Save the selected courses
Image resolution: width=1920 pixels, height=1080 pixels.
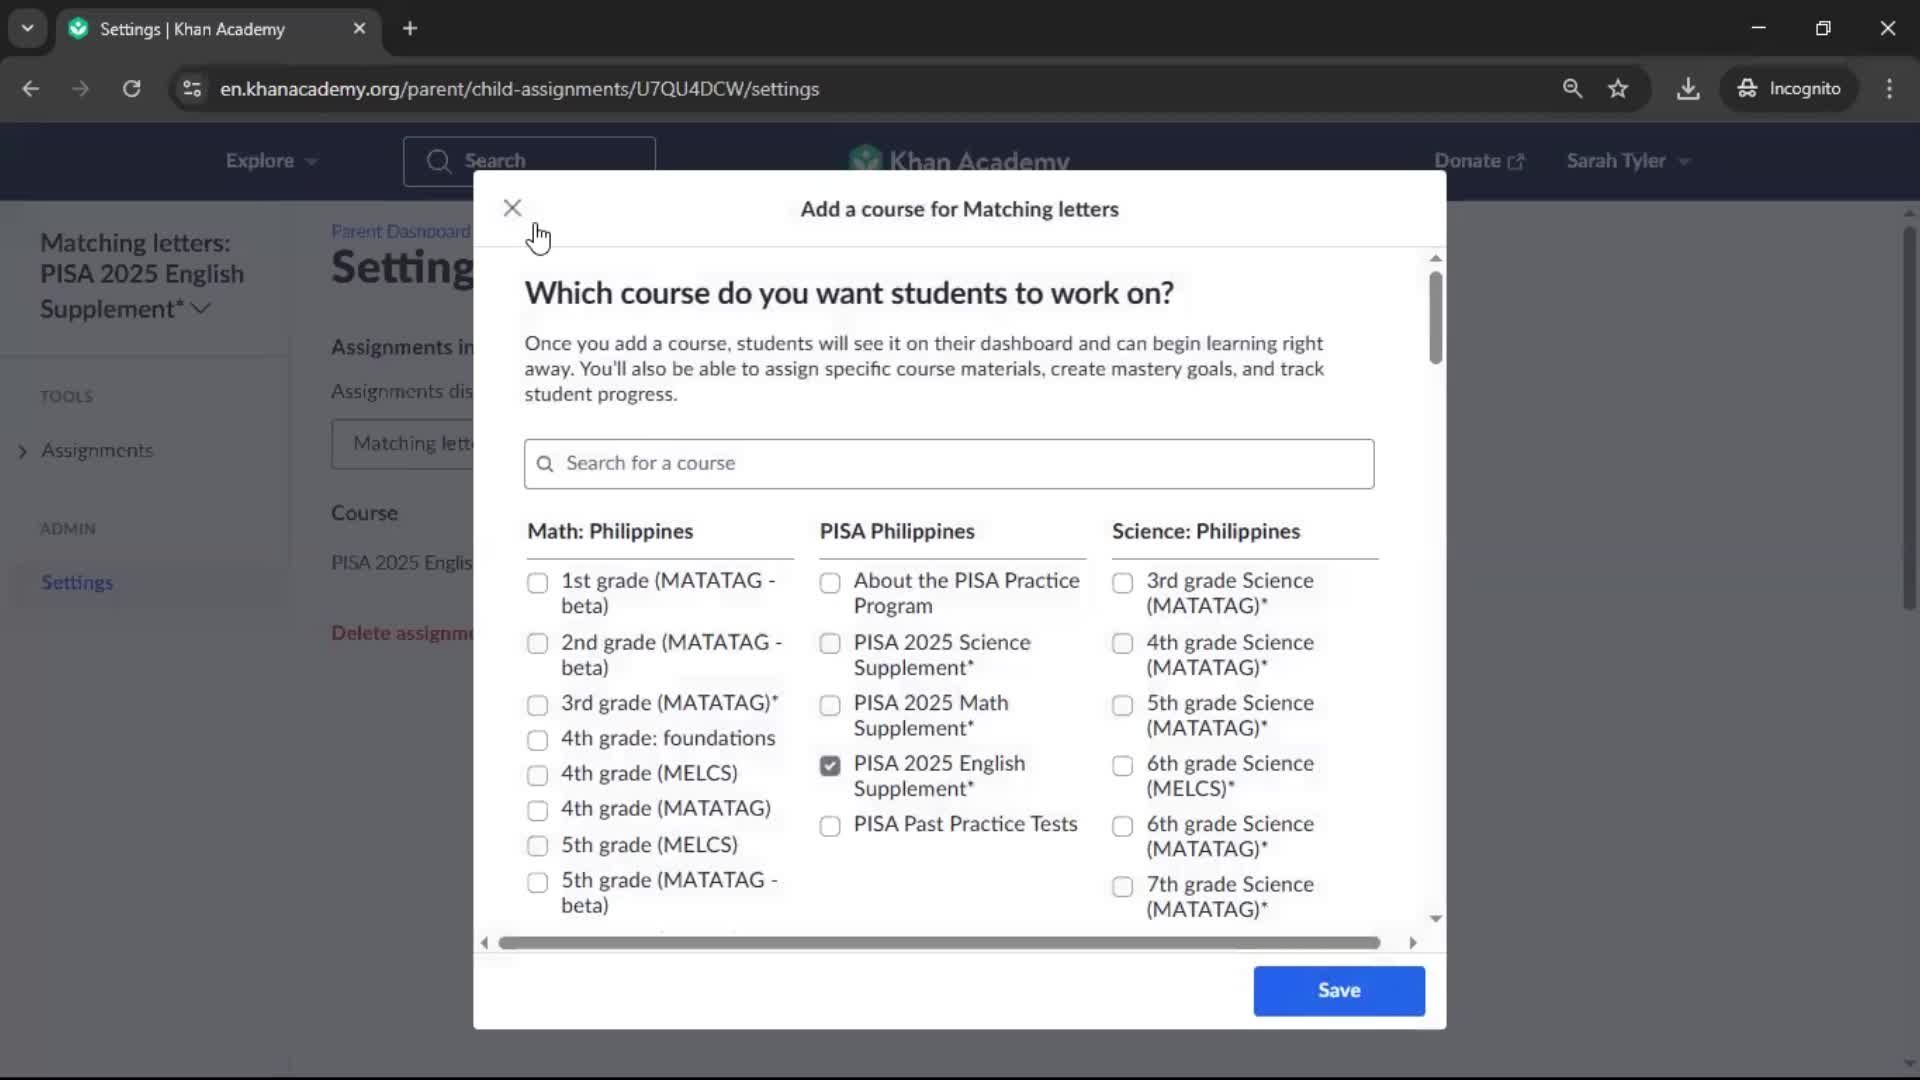tap(1339, 990)
